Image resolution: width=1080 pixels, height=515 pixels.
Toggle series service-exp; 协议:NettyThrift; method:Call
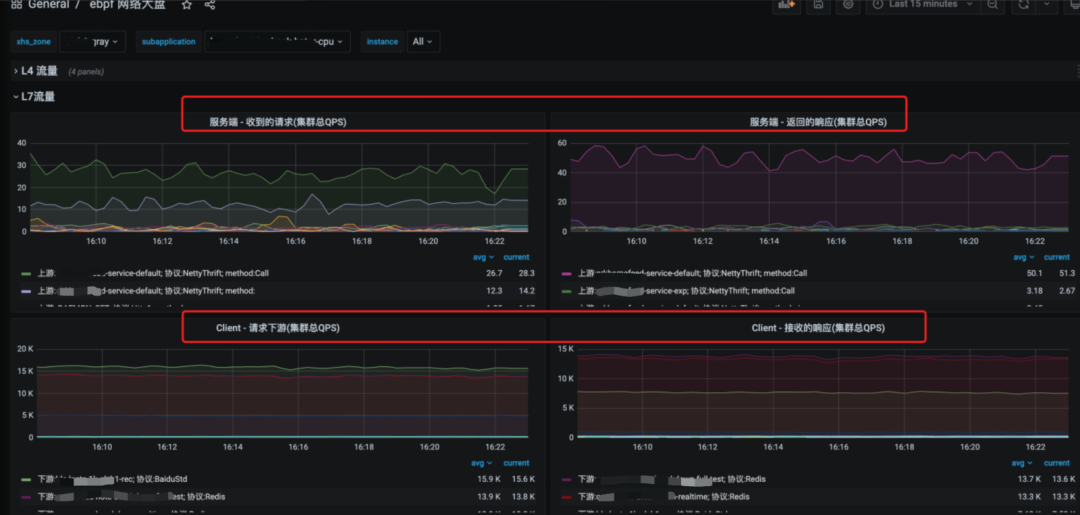pyautogui.click(x=686, y=291)
